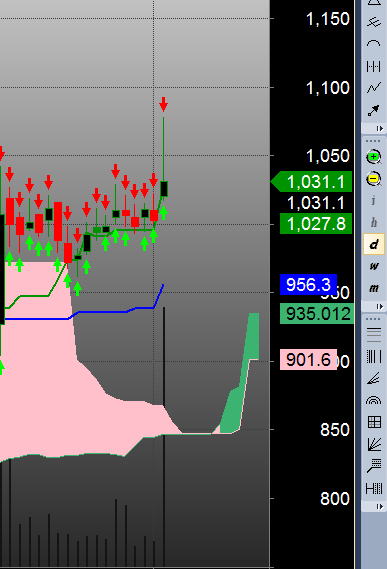Switch chart to weekly 'w' timeframe
Viewport: 387px width, 569px height.
(374, 266)
